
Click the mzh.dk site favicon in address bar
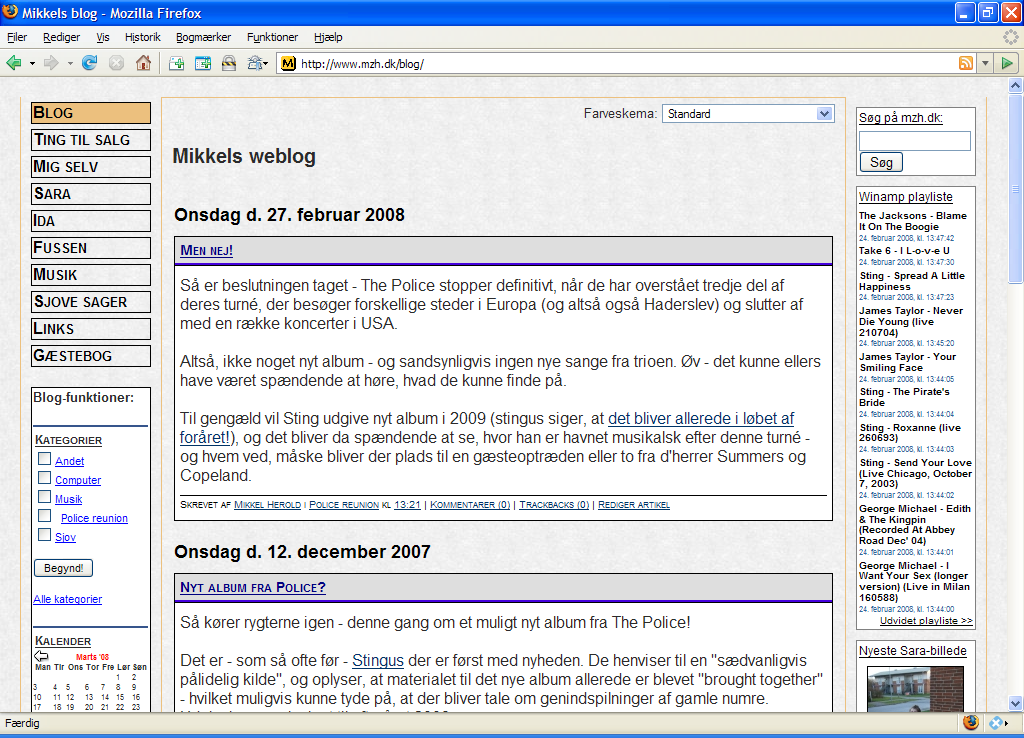pyautogui.click(x=288, y=63)
